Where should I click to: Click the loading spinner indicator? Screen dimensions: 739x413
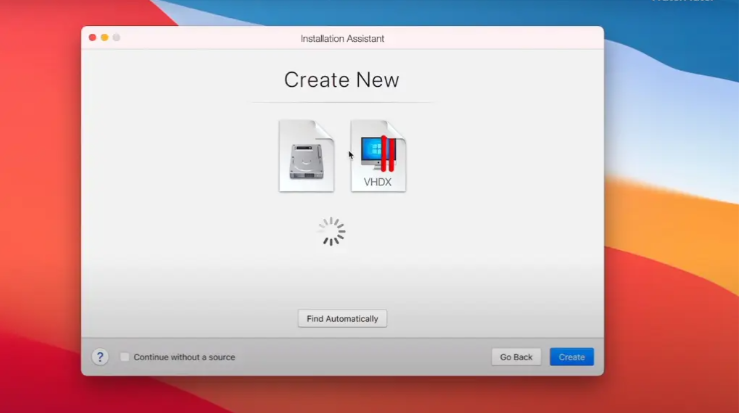[x=331, y=232]
